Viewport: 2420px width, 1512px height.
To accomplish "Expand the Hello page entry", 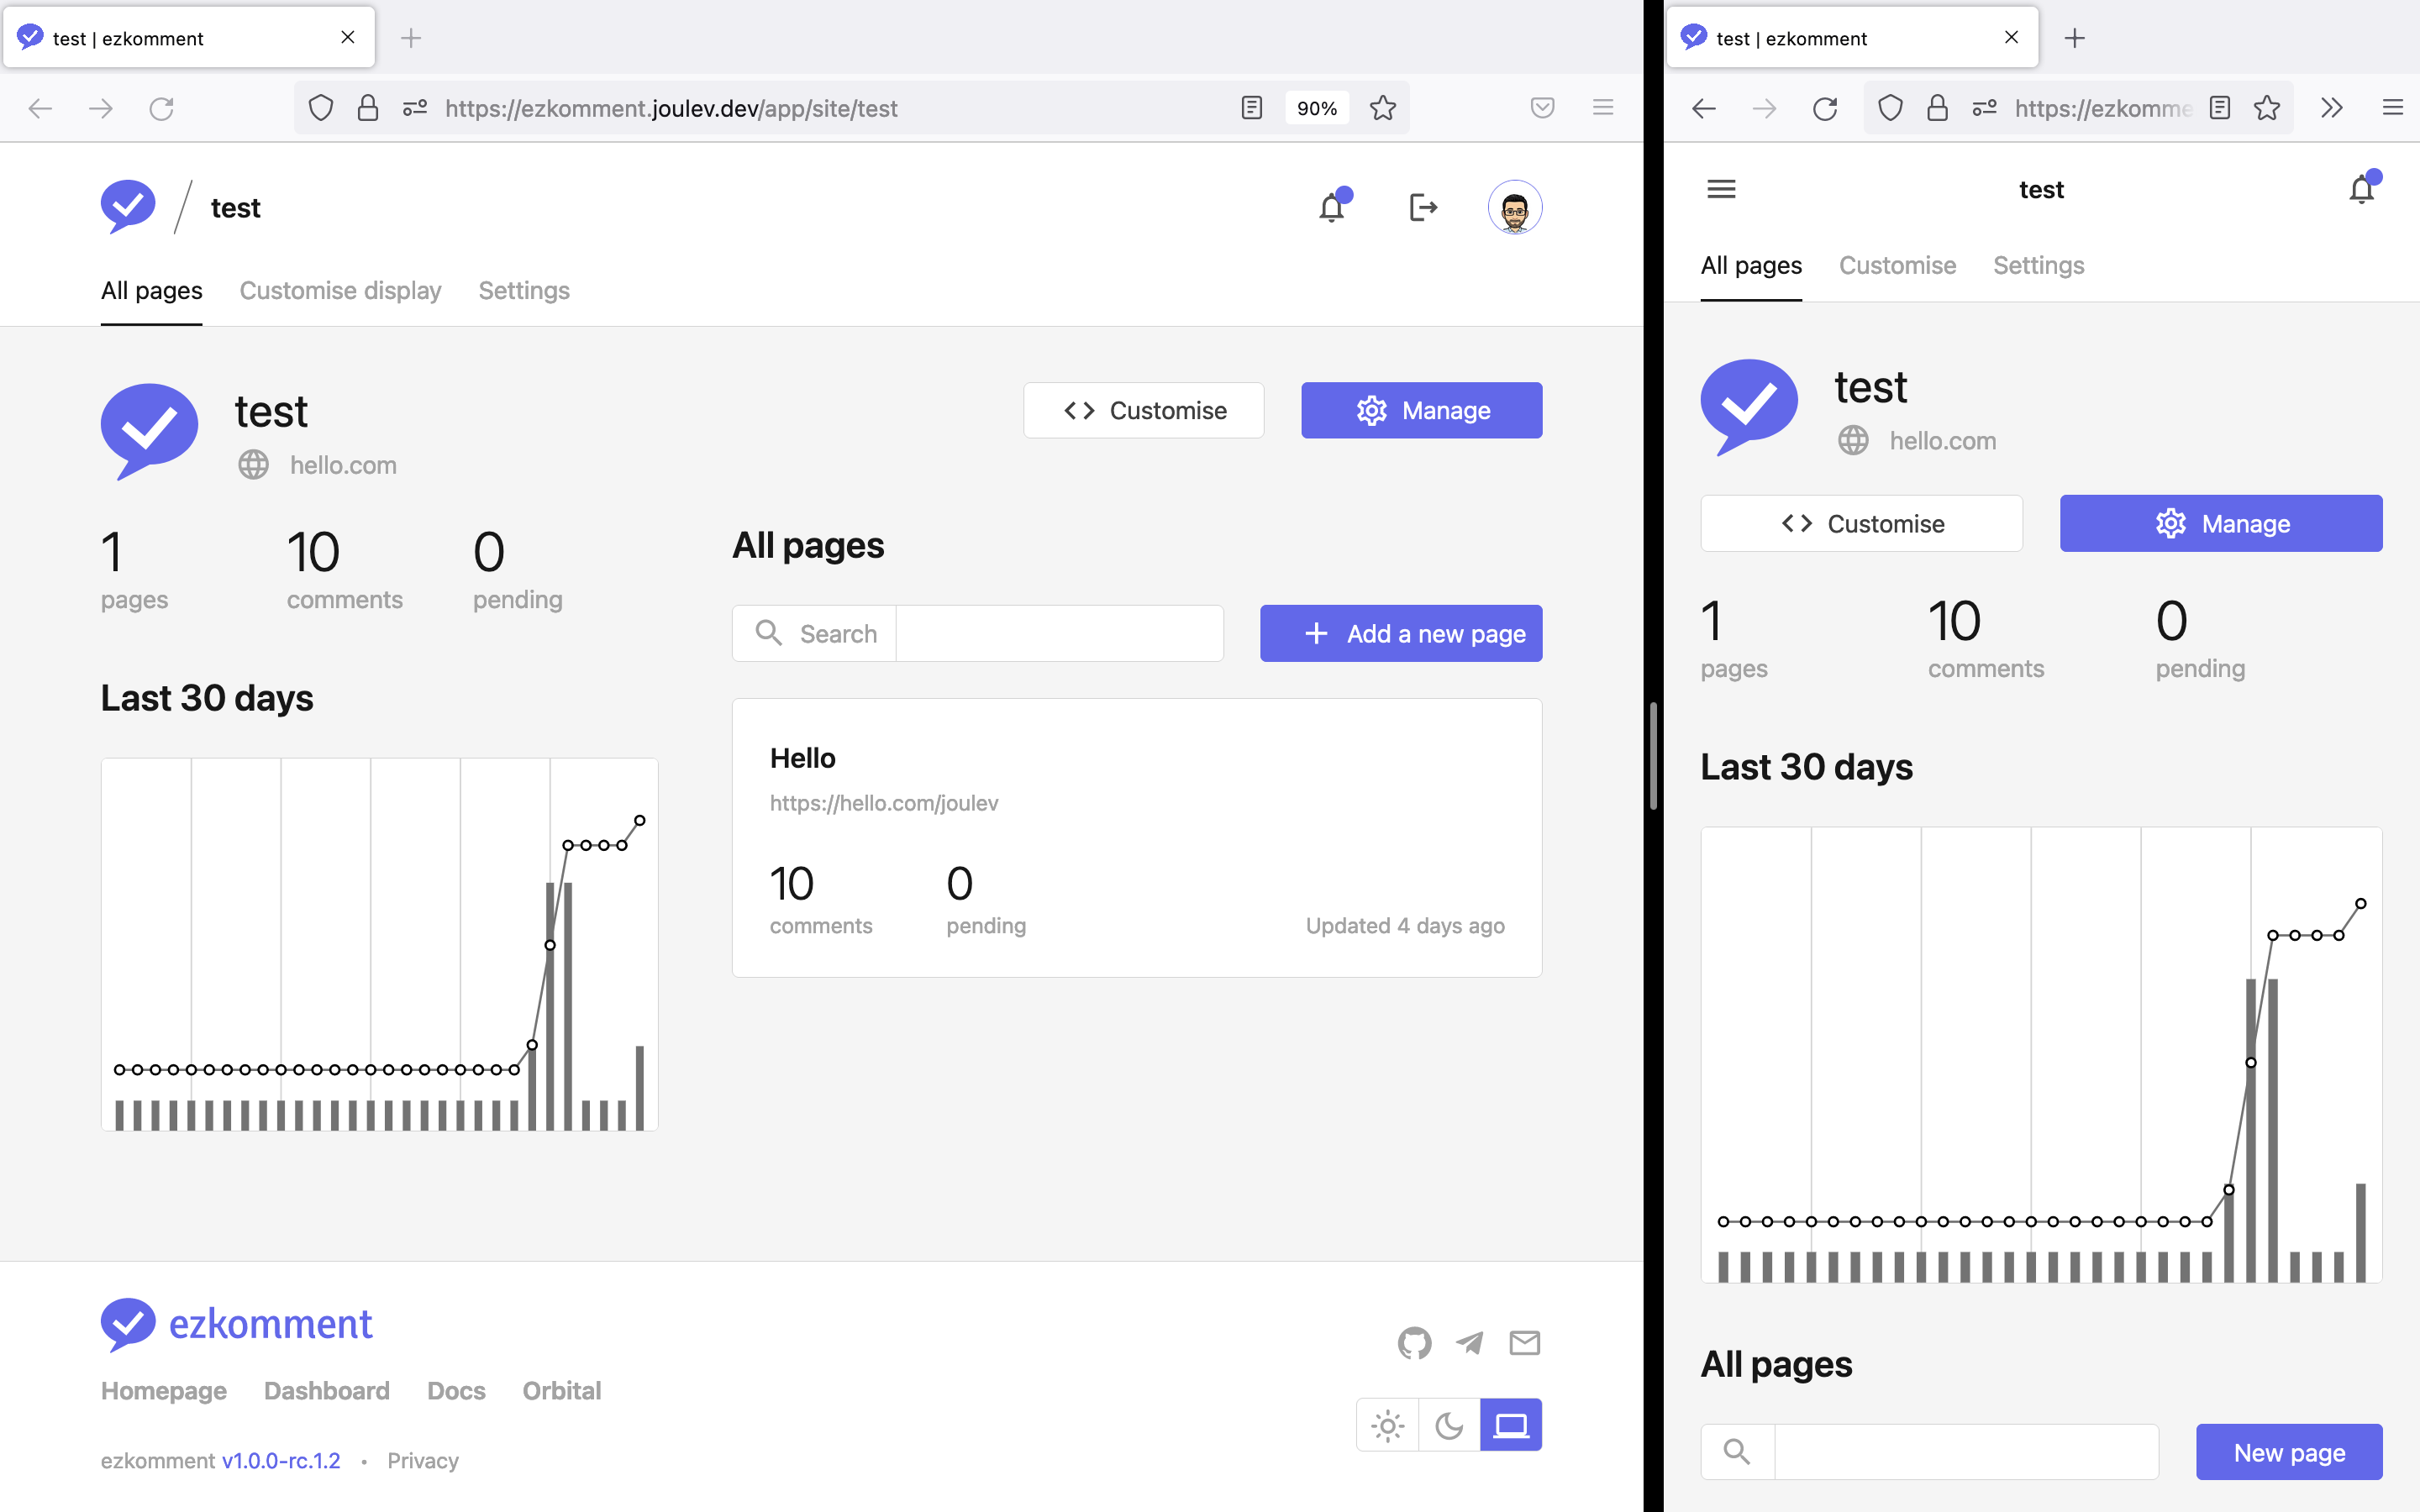I will (x=1136, y=836).
